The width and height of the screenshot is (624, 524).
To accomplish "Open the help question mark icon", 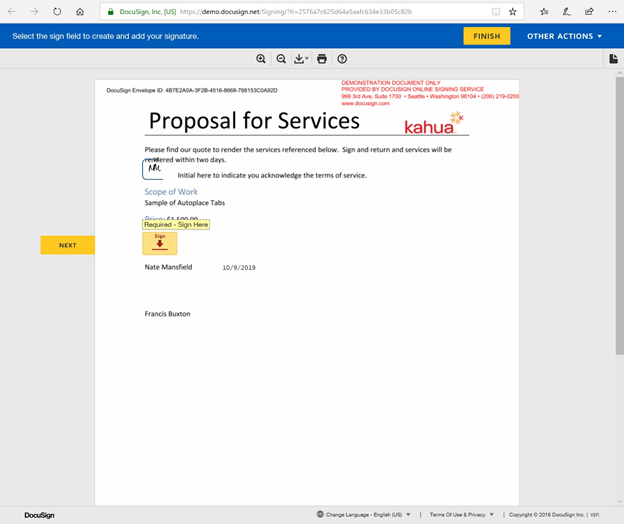I will (x=342, y=59).
